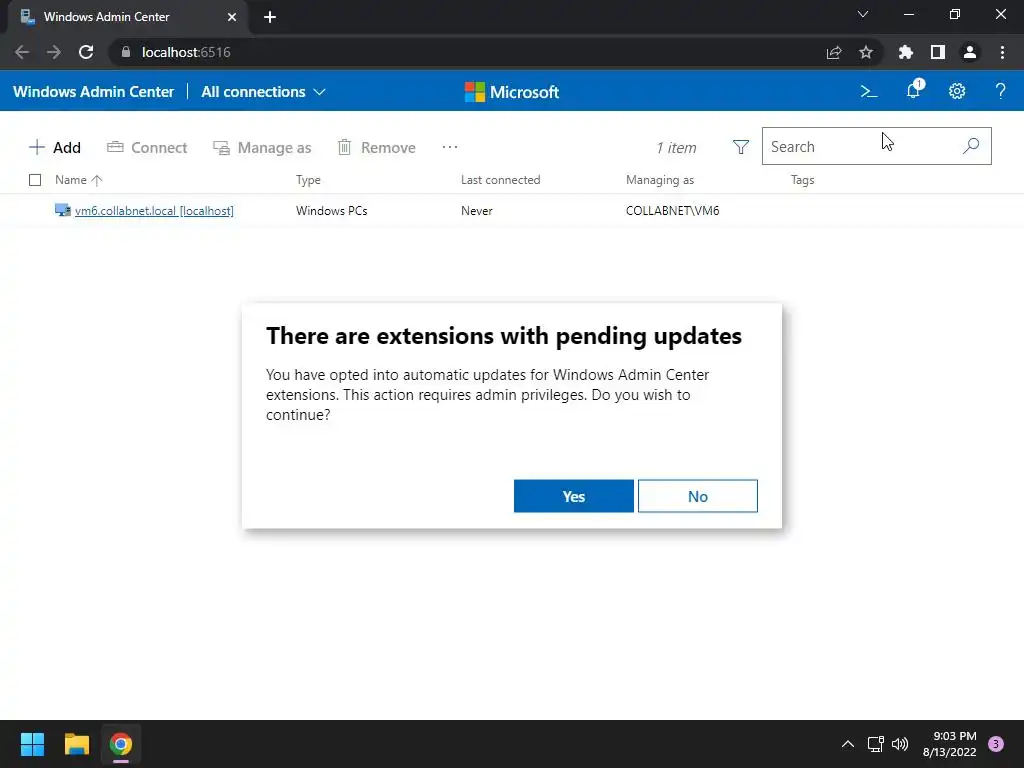The height and width of the screenshot is (768, 1024).
Task: Select the Windows Admin Center browser tab
Action: 128,17
